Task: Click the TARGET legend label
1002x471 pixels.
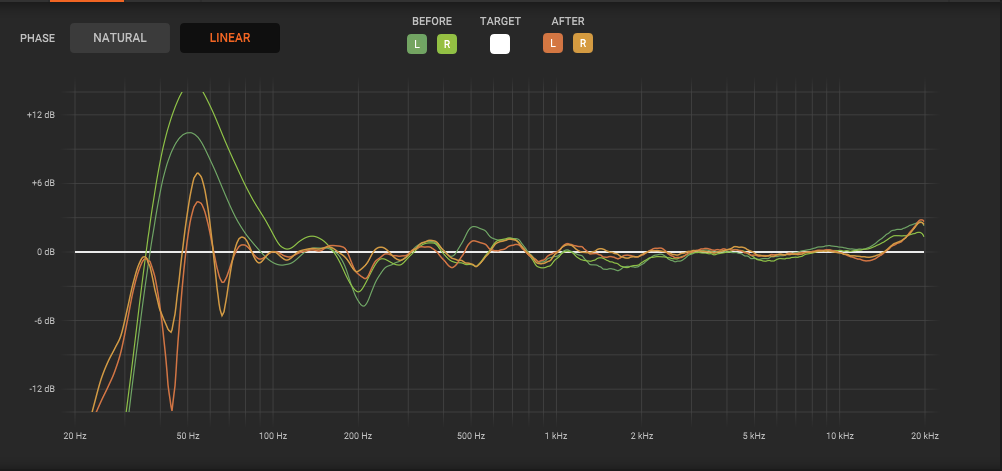Action: [500, 21]
